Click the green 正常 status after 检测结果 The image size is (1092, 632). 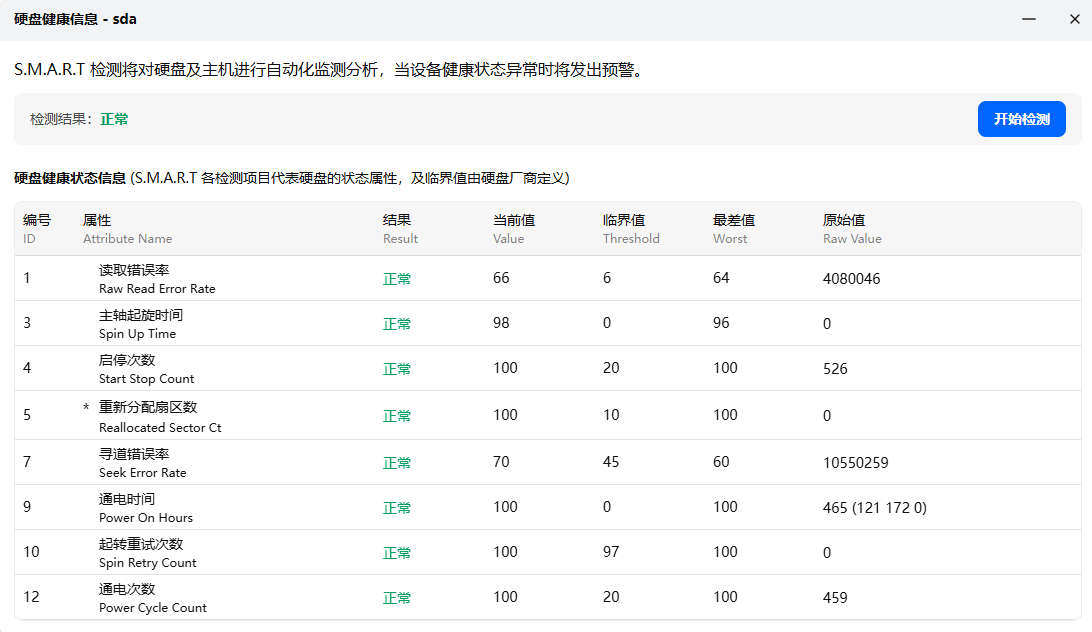(114, 119)
